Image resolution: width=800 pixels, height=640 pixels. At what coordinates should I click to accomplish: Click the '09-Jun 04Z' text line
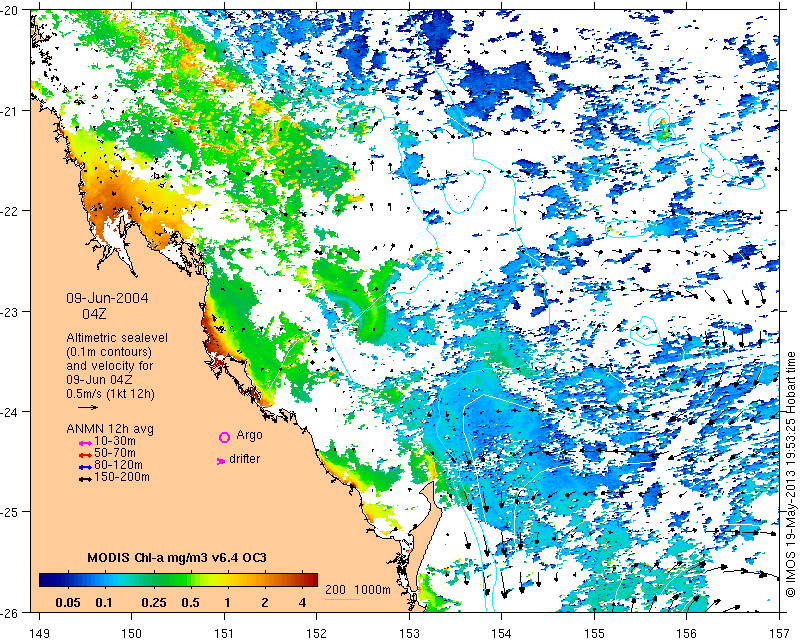coord(99,380)
